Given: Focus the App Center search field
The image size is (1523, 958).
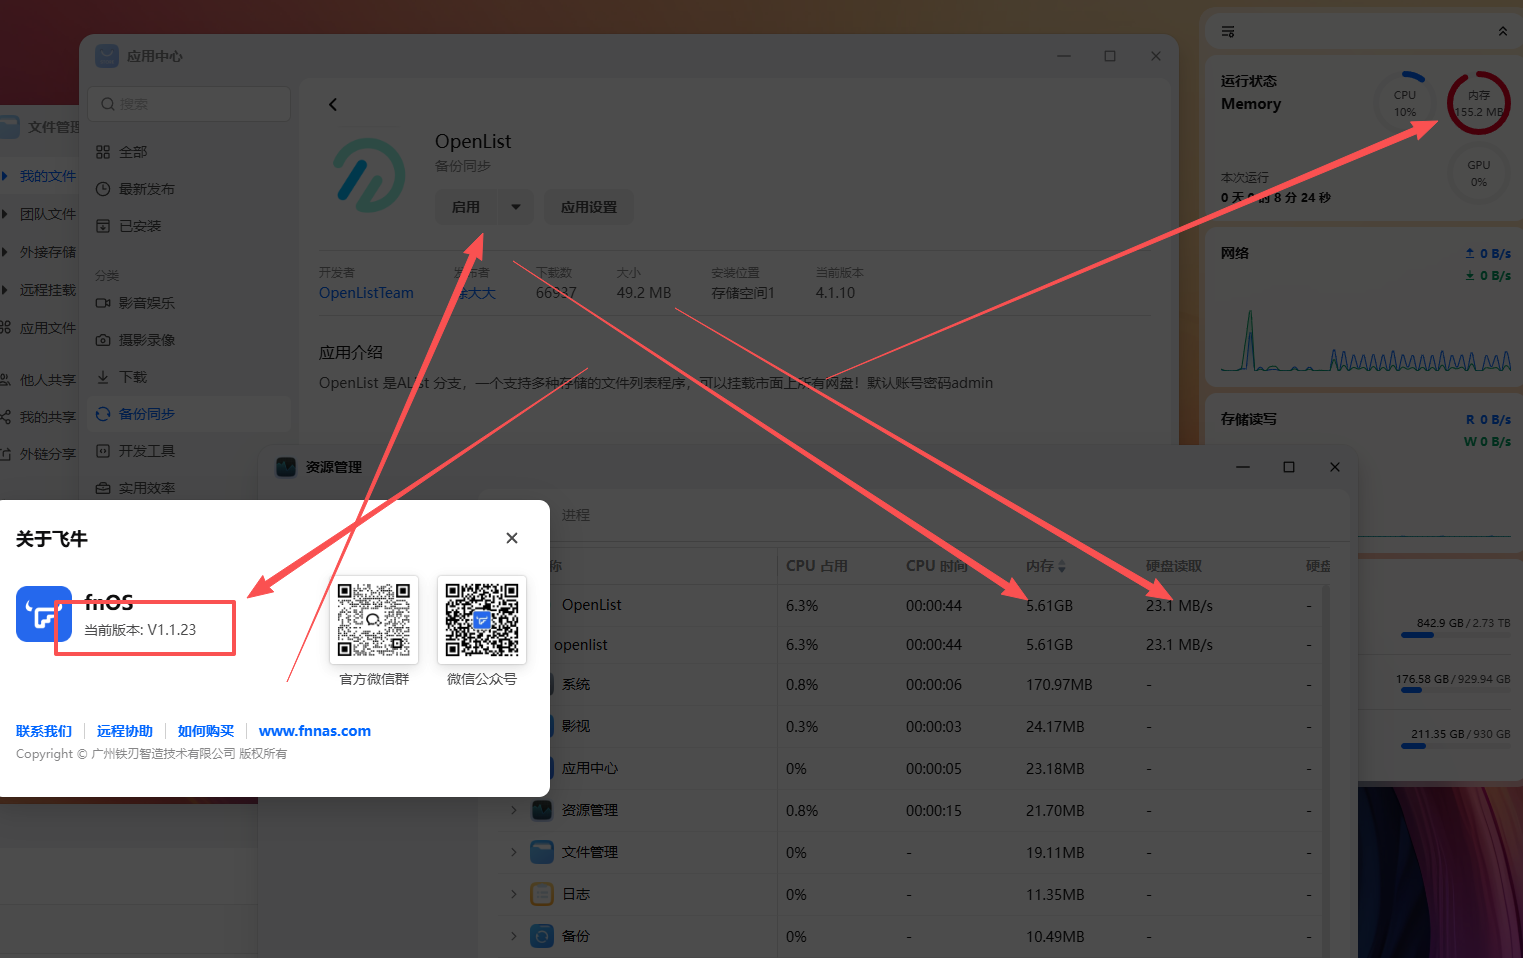Looking at the screenshot, I should point(189,104).
